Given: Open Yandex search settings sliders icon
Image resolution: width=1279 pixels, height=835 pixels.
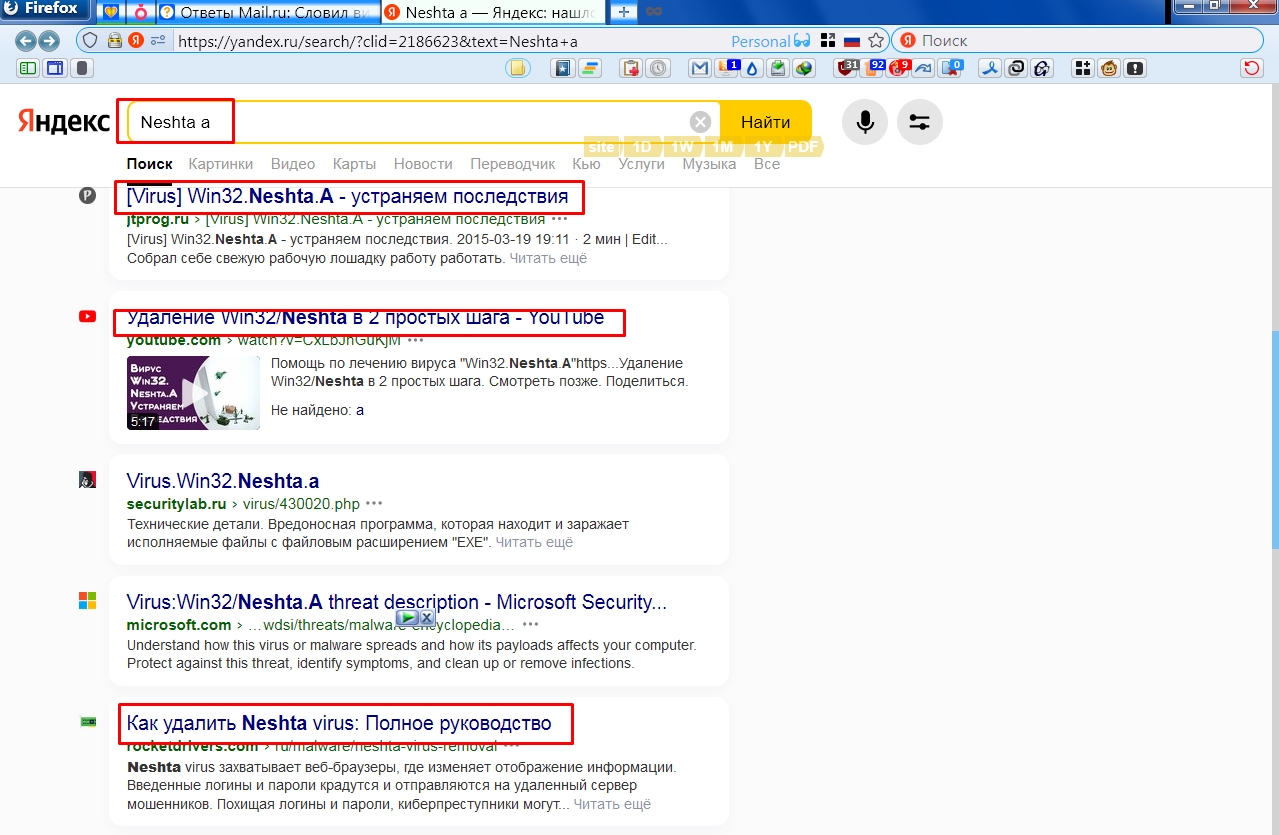Looking at the screenshot, I should (x=920, y=122).
